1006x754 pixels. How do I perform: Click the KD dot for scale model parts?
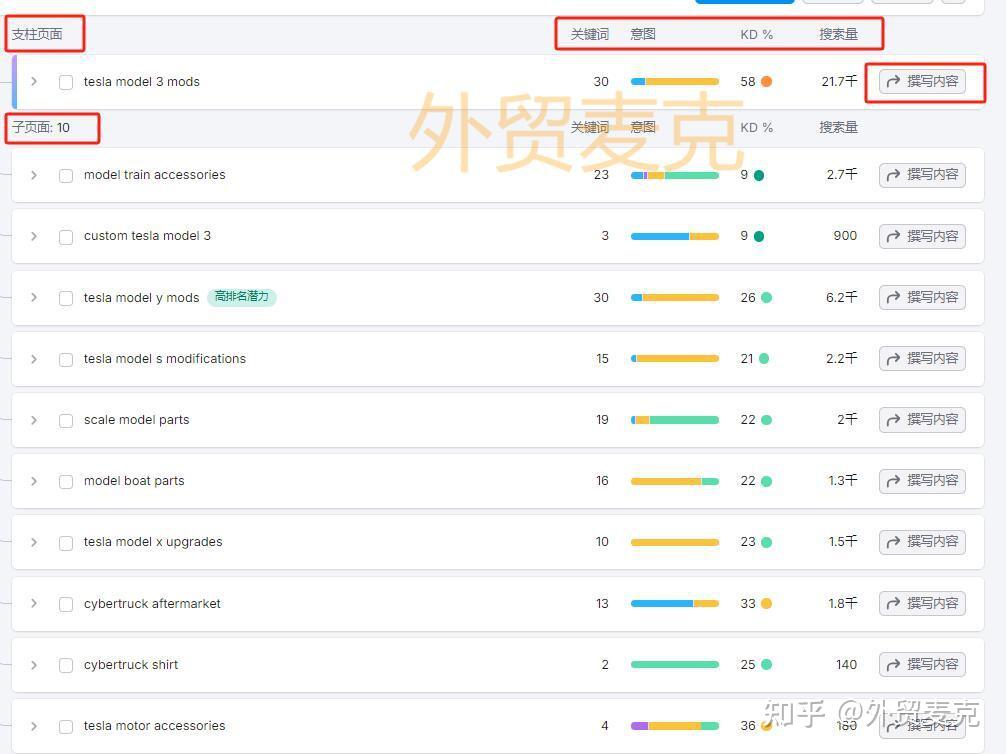point(766,420)
